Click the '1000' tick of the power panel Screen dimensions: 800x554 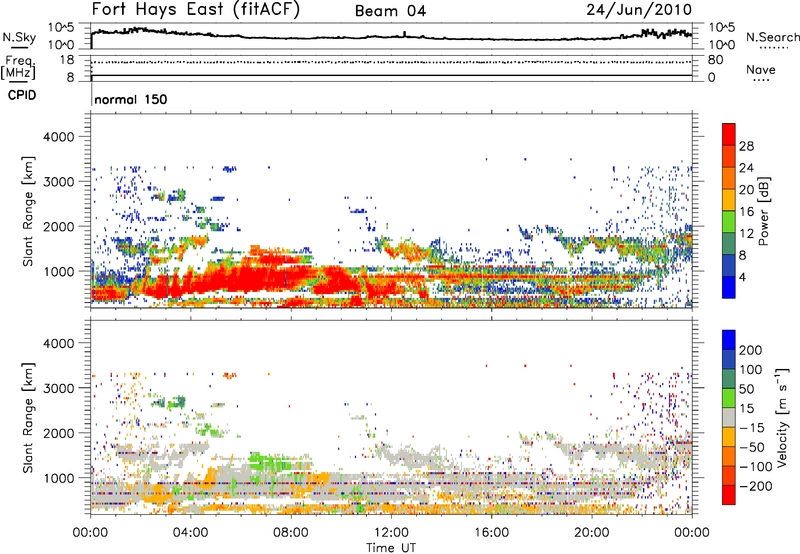pos(58,271)
